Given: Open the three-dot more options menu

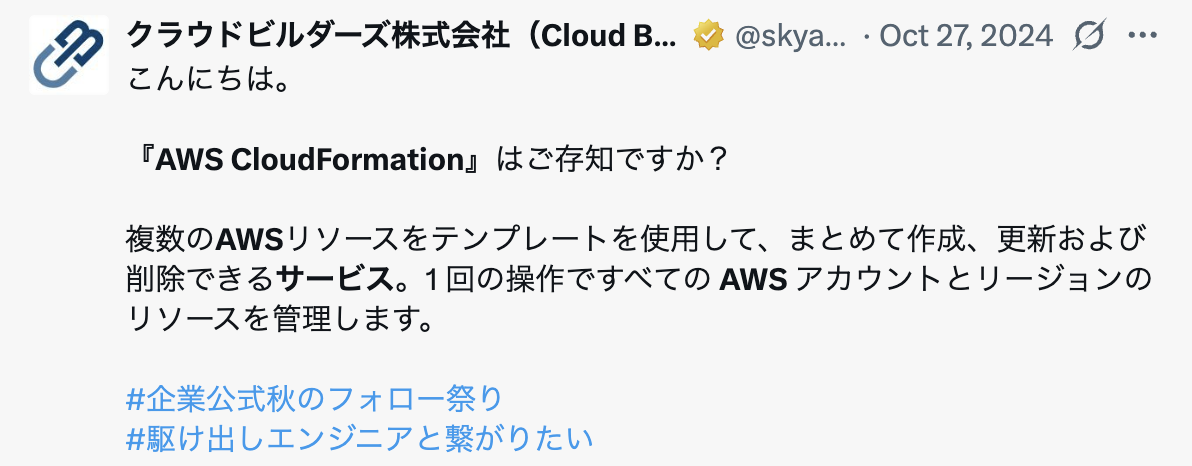Looking at the screenshot, I should point(1142,36).
